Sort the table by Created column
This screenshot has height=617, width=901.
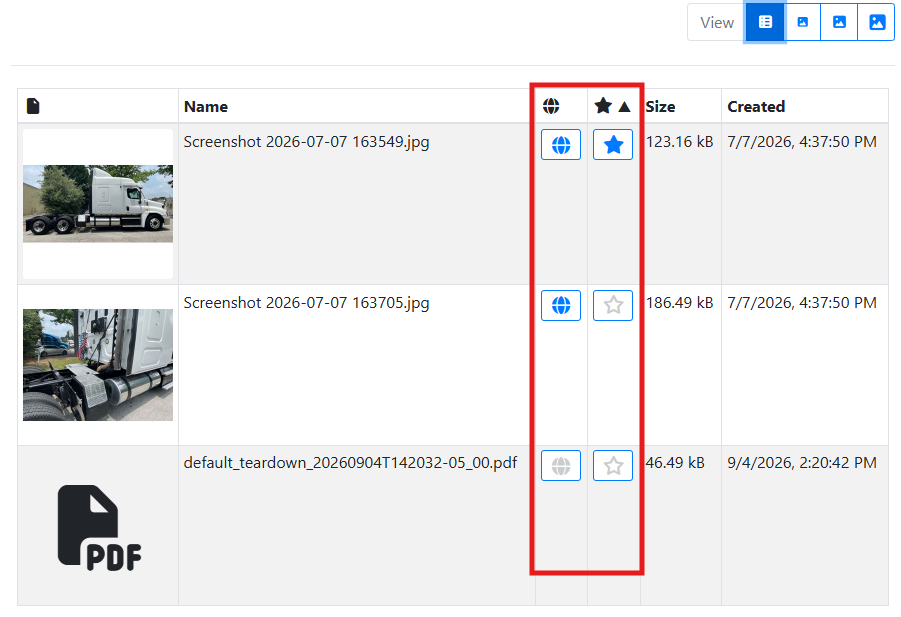coord(756,107)
